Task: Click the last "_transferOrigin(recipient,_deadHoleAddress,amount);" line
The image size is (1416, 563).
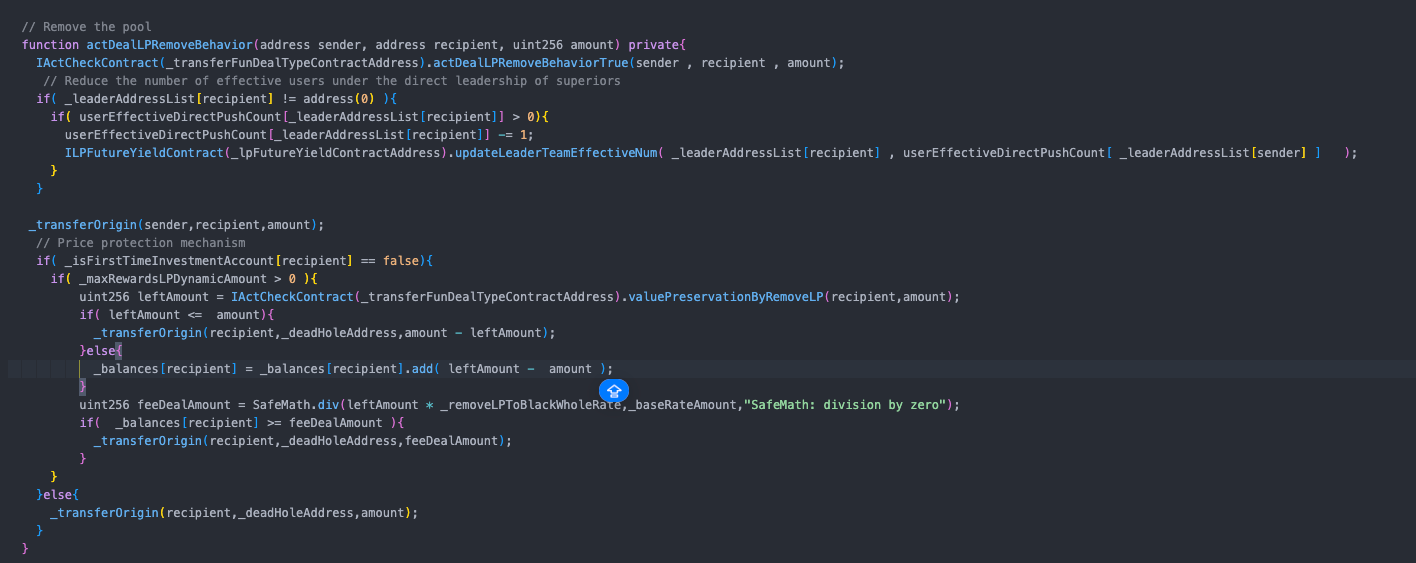Action: coord(234,513)
